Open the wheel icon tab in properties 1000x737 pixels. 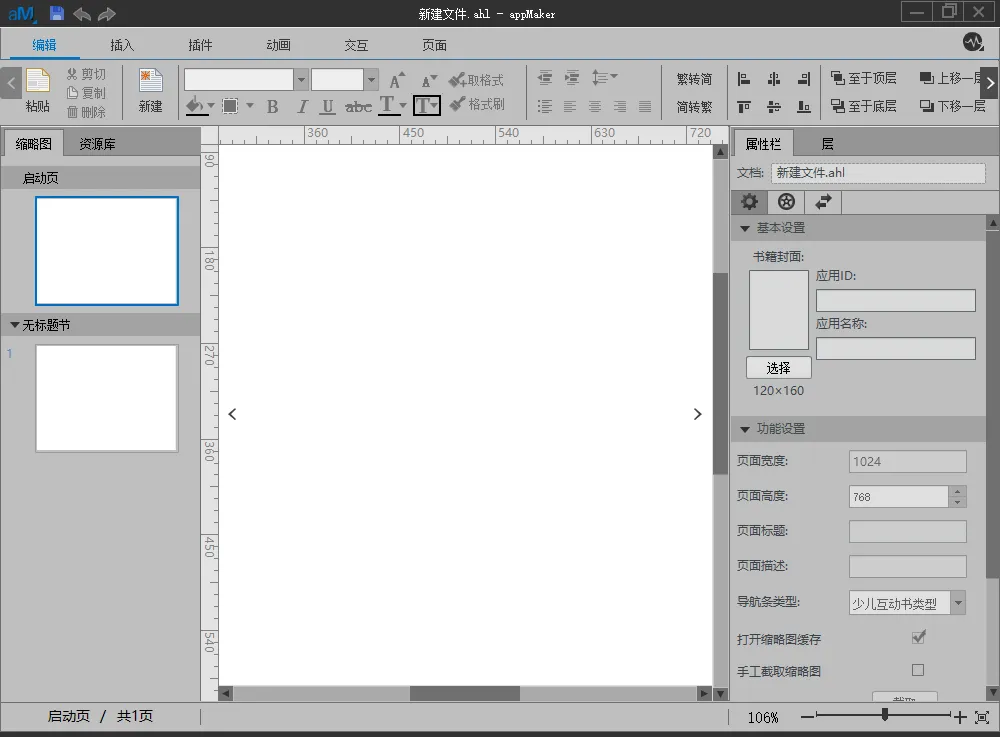click(x=786, y=202)
